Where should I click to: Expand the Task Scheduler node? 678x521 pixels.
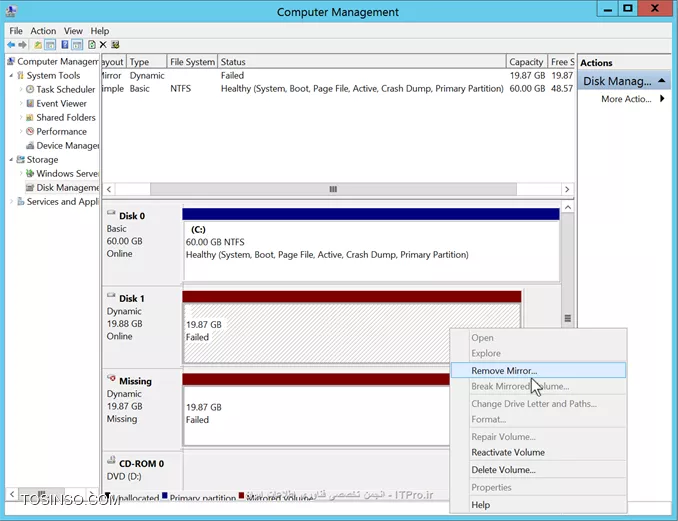pos(21,89)
